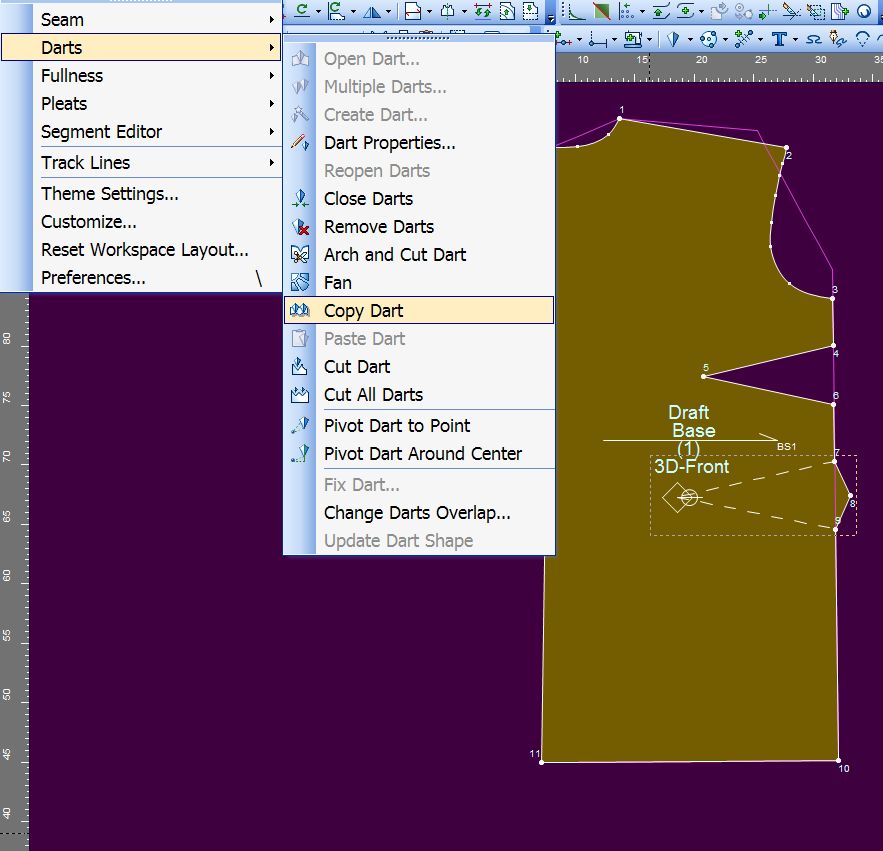Expand the Pleats submenu
This screenshot has height=851, width=883.
pyautogui.click(x=141, y=104)
